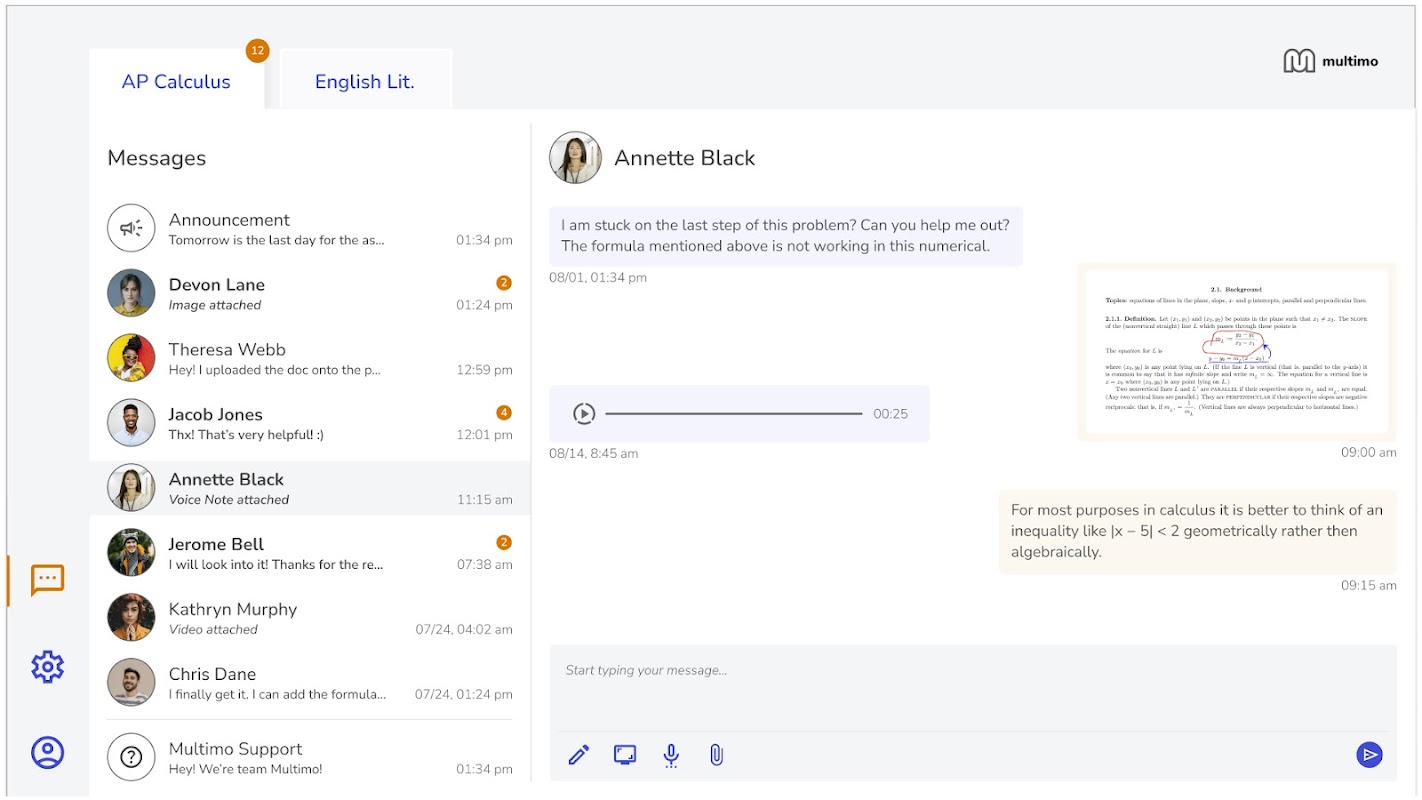Open settings via the gear icon
The height and width of the screenshot is (800, 1422).
(47, 666)
